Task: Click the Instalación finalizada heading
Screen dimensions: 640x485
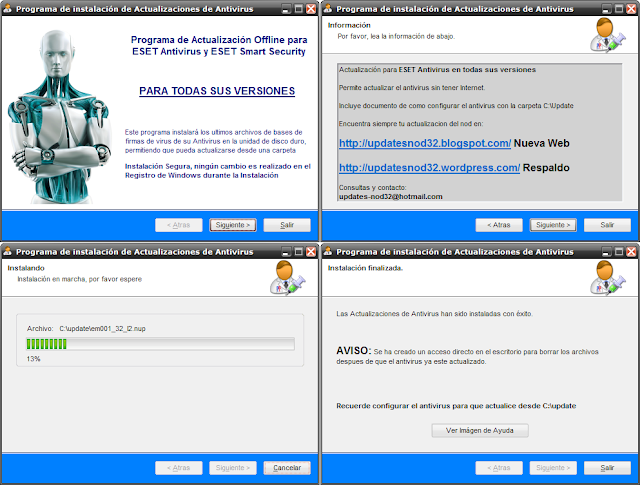Action: 365,268
